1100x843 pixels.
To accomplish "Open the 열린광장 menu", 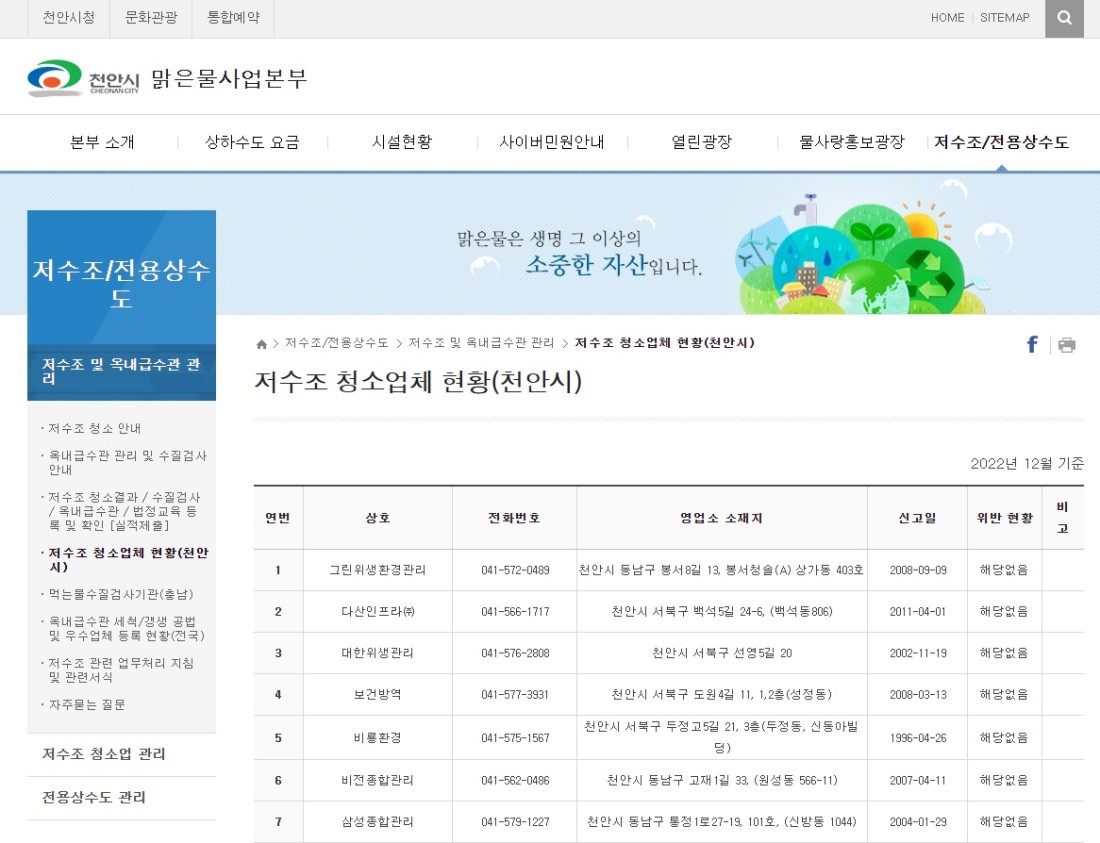I will click(701, 142).
